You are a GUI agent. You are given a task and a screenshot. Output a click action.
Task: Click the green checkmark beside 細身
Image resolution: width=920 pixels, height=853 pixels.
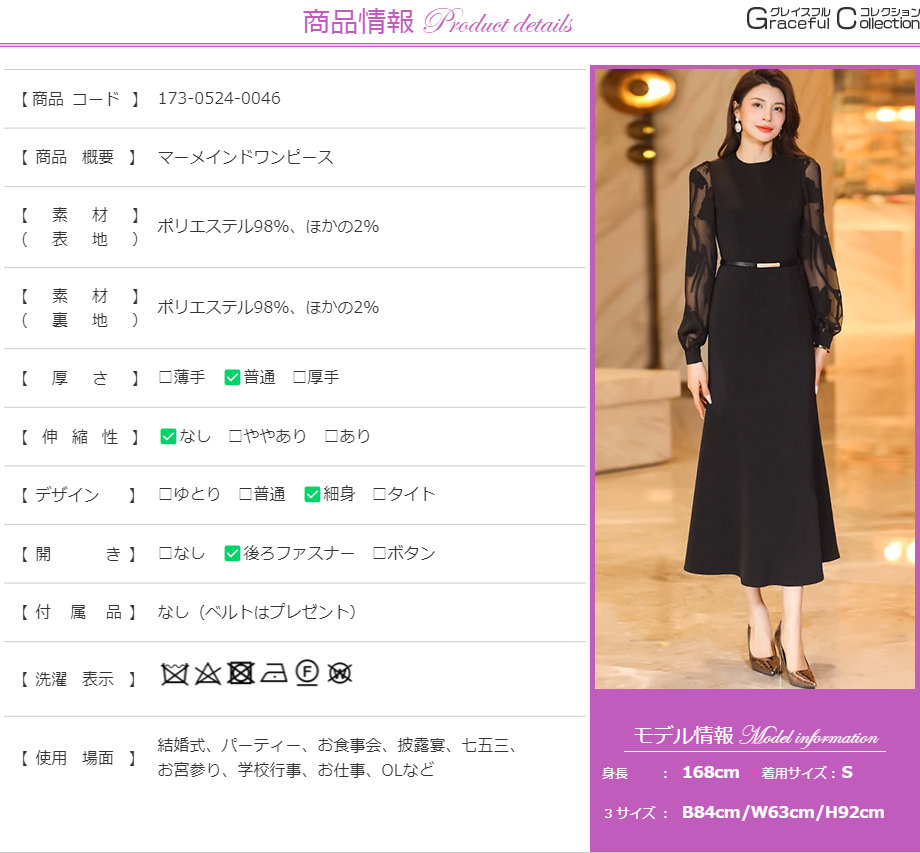(312, 494)
